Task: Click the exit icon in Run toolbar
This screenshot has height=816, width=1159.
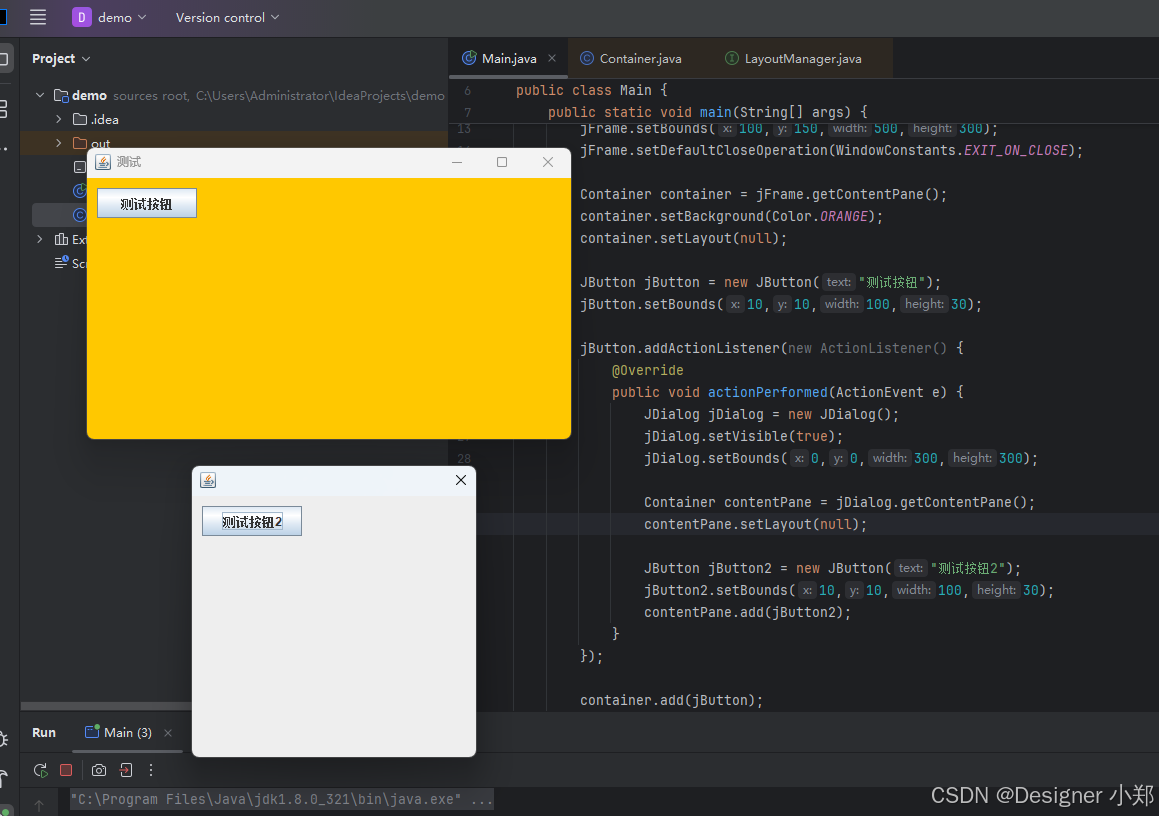Action: click(126, 770)
